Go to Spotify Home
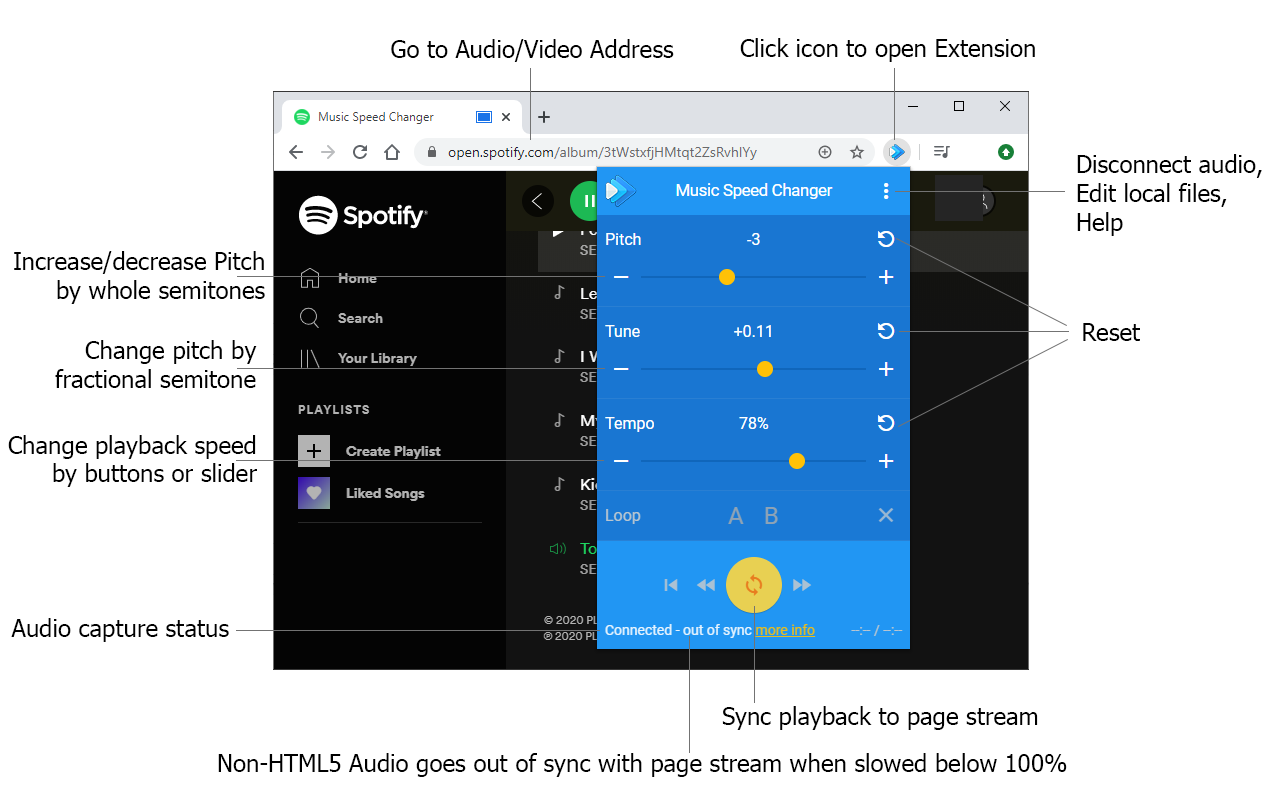1280x800 pixels. pos(358,278)
